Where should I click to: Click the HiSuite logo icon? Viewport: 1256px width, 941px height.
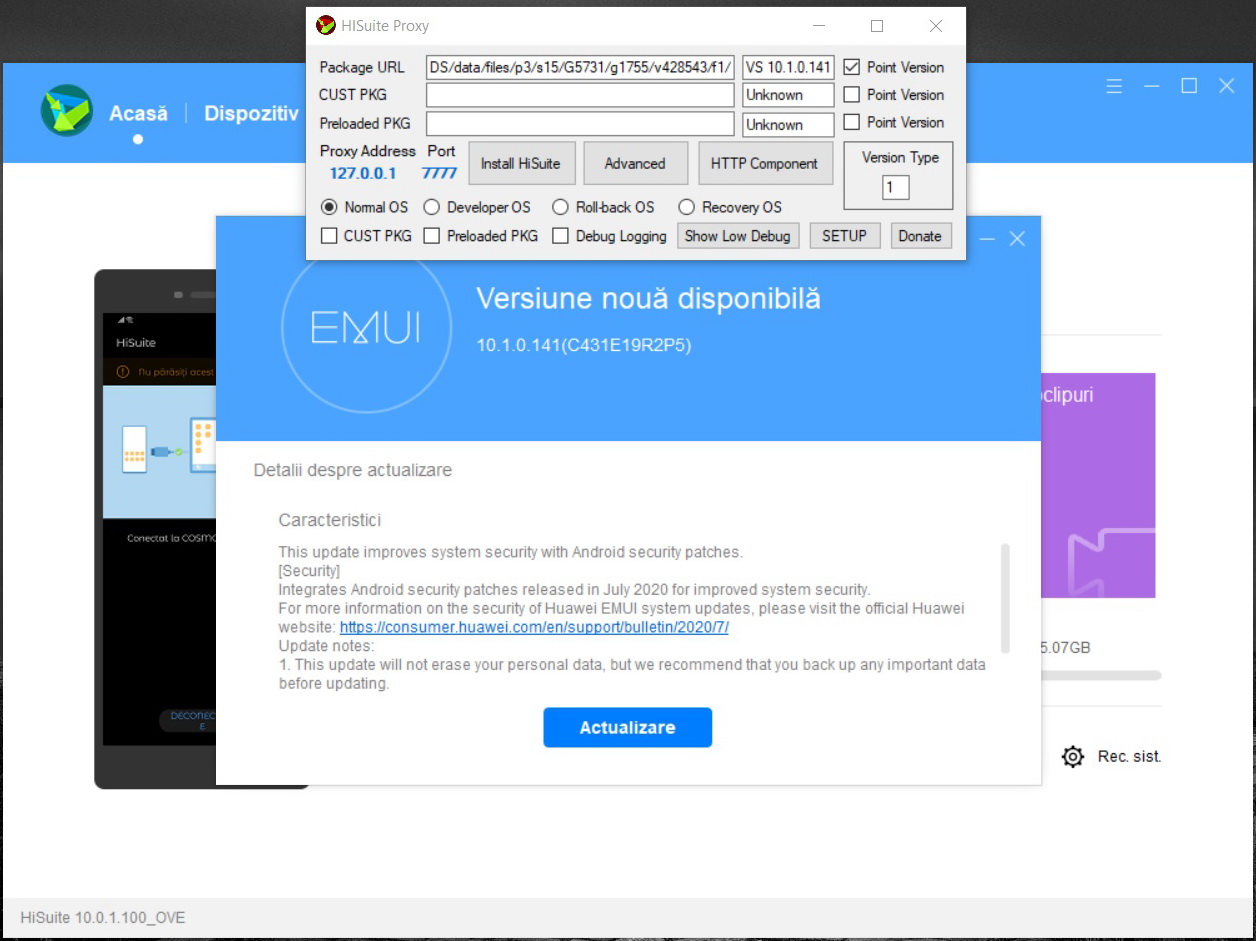click(66, 111)
